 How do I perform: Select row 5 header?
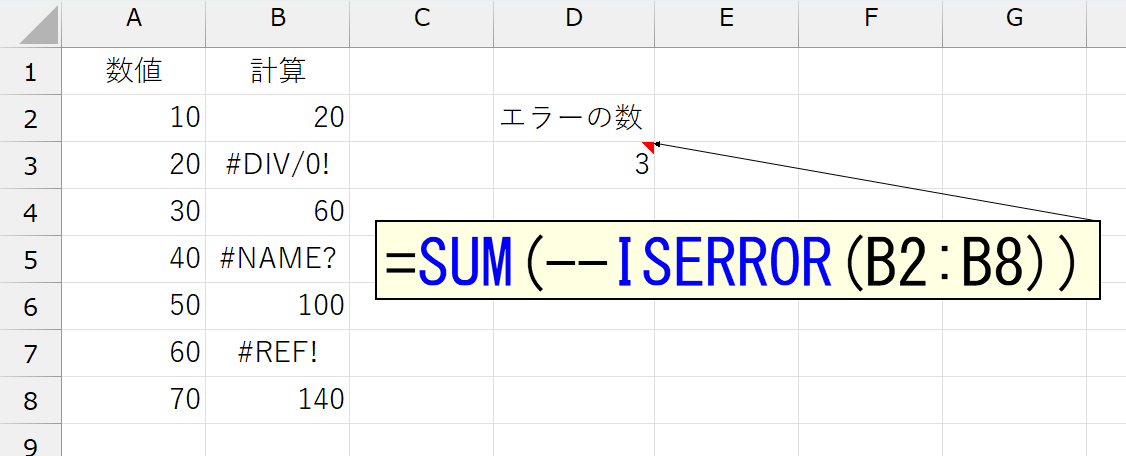(x=30, y=259)
